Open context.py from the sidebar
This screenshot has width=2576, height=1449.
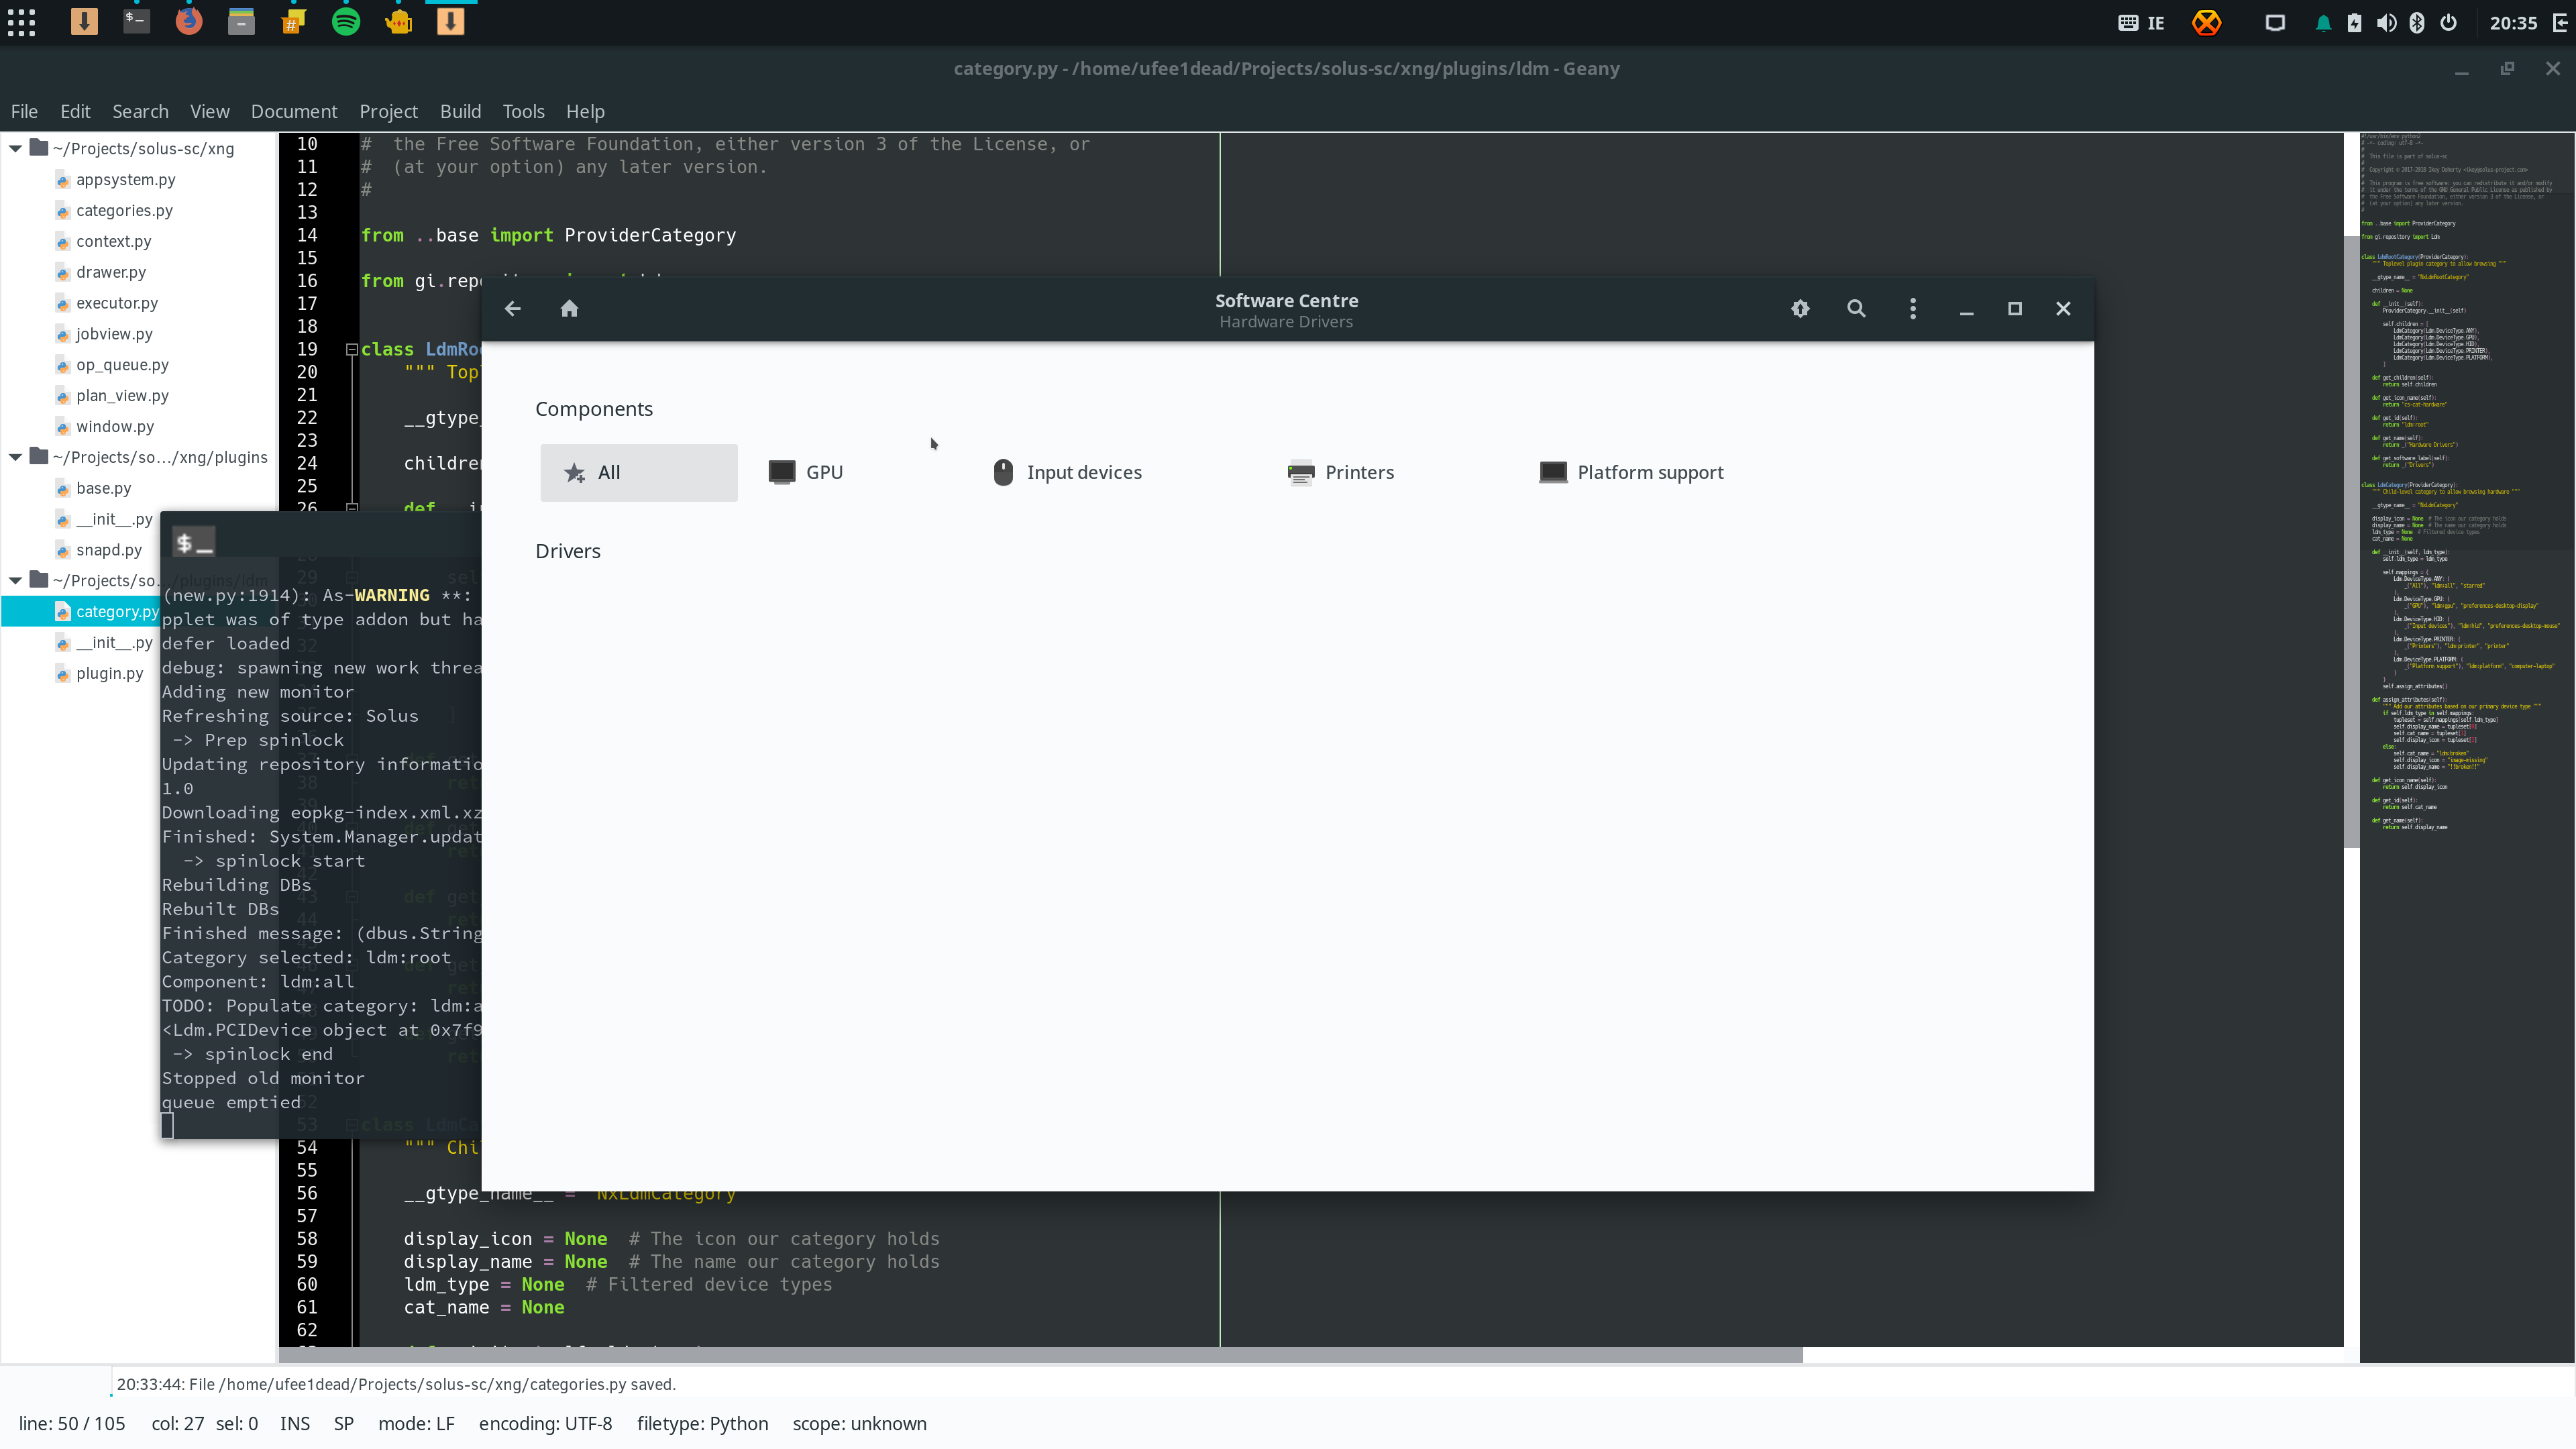click(x=113, y=241)
